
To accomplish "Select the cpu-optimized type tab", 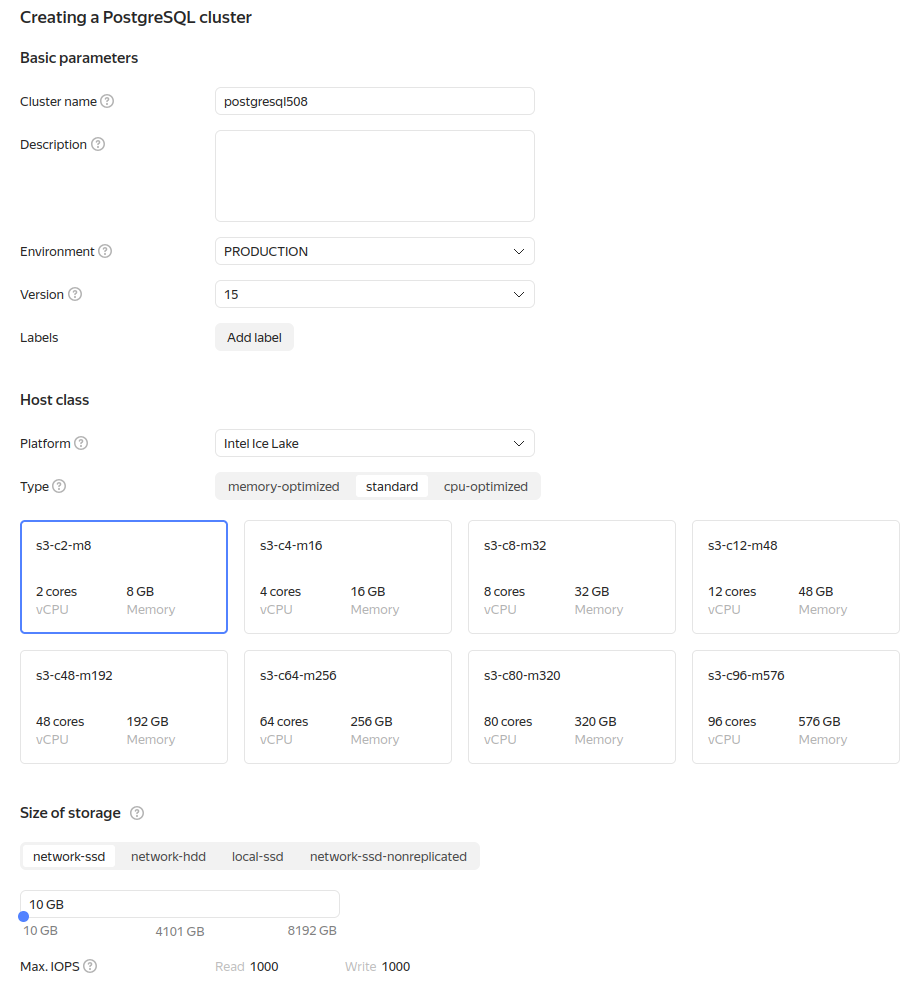I will coord(485,486).
